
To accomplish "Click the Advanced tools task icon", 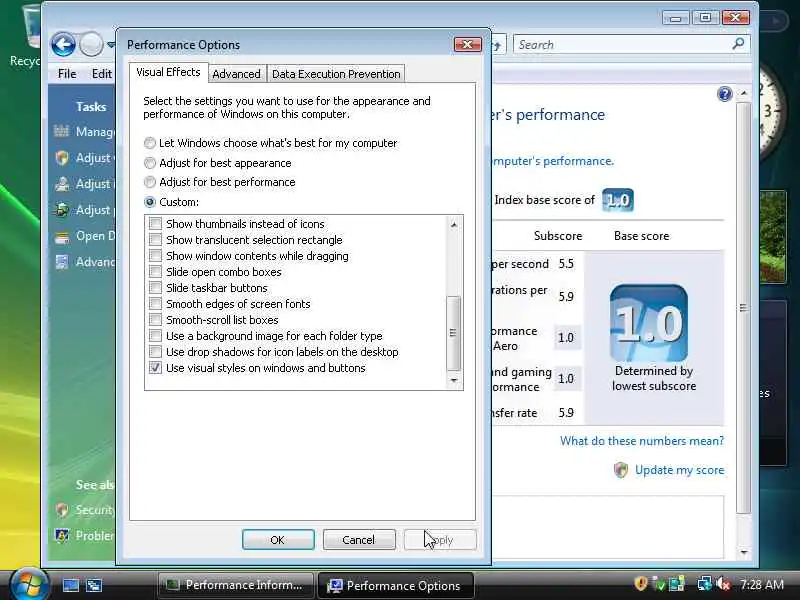I will [x=62, y=262].
